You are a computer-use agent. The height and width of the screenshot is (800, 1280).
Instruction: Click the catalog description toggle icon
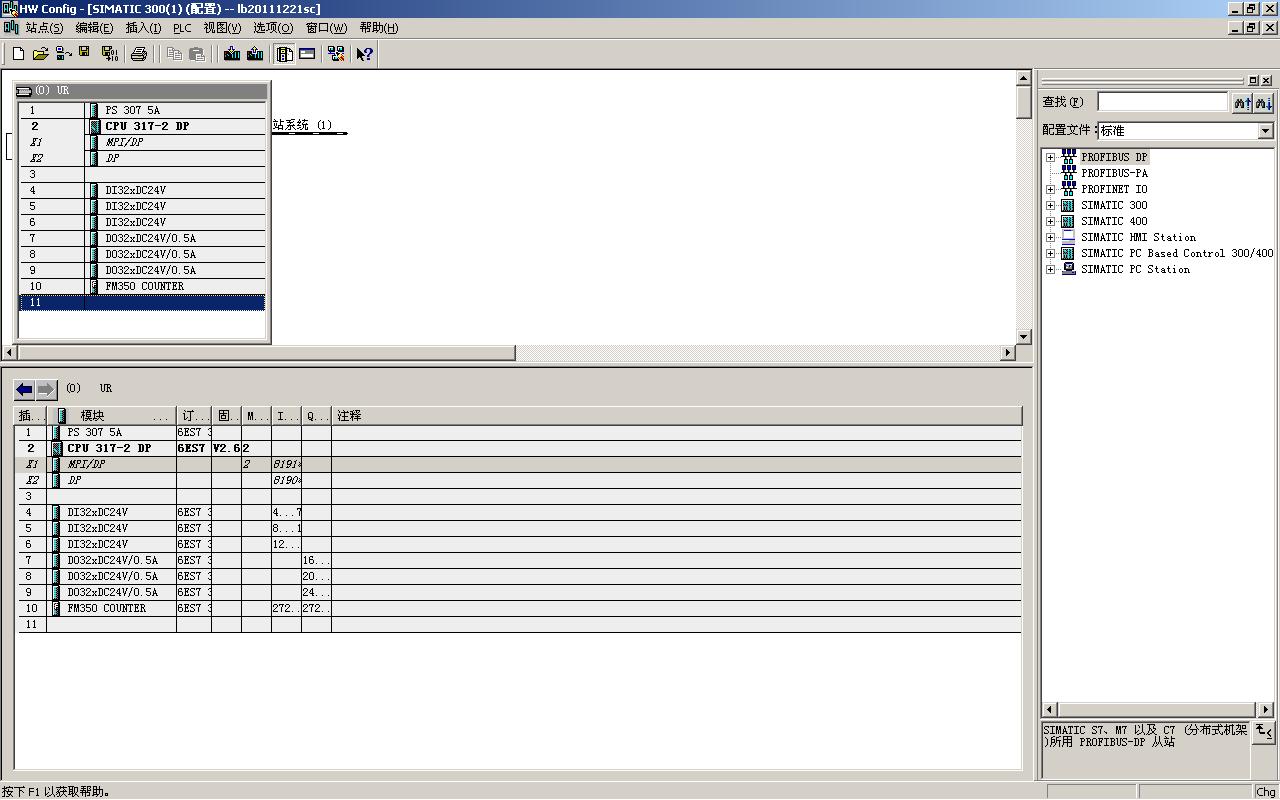pyautogui.click(x=1263, y=732)
